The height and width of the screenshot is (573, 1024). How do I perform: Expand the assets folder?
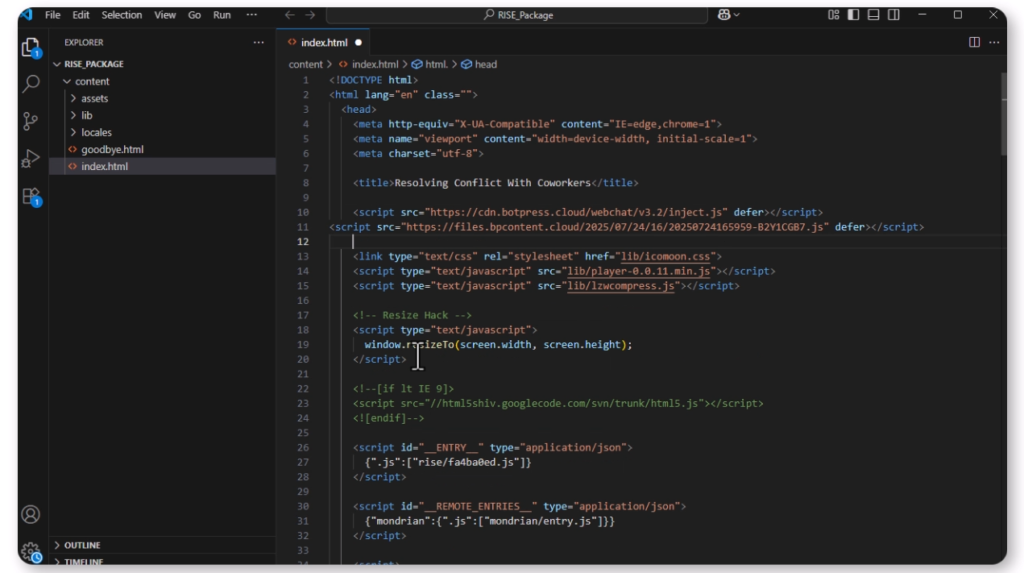coord(163,98)
